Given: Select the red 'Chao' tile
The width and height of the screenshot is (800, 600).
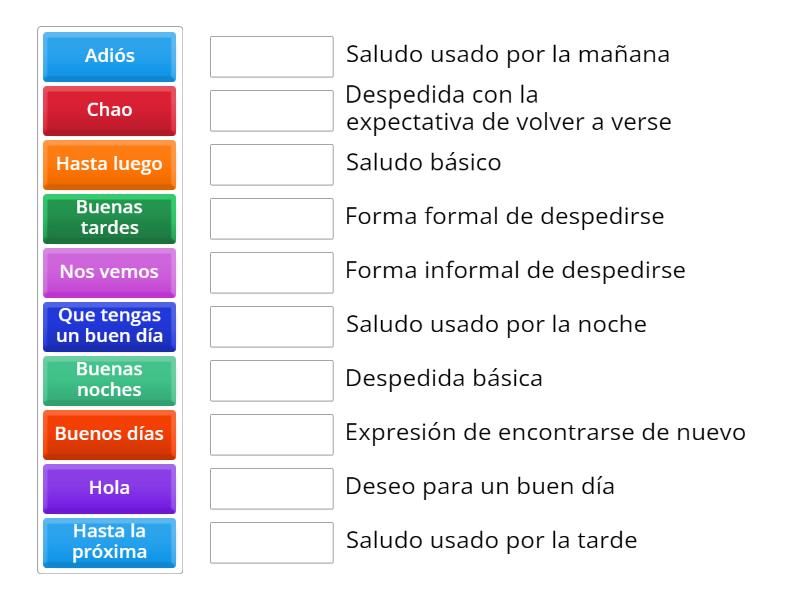Looking at the screenshot, I should [108, 111].
